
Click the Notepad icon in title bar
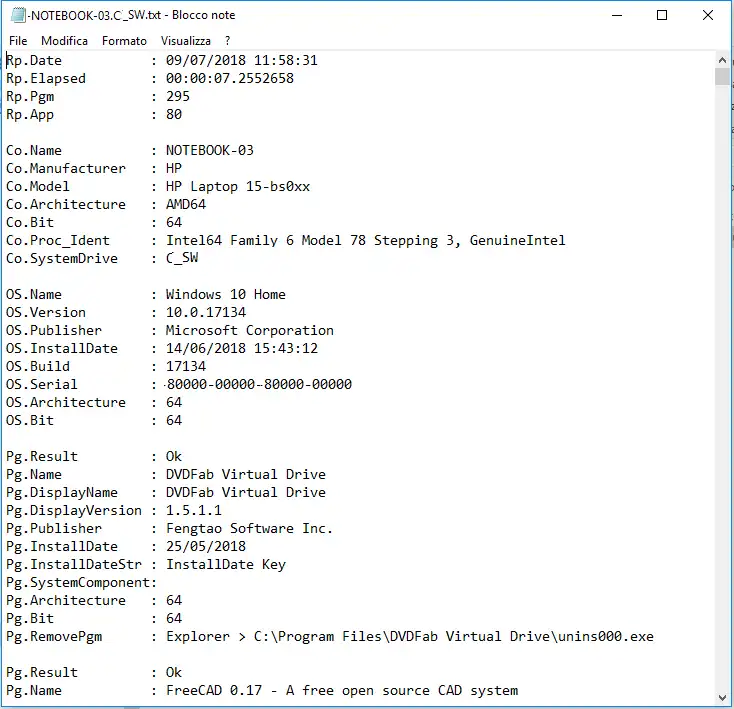pos(18,15)
